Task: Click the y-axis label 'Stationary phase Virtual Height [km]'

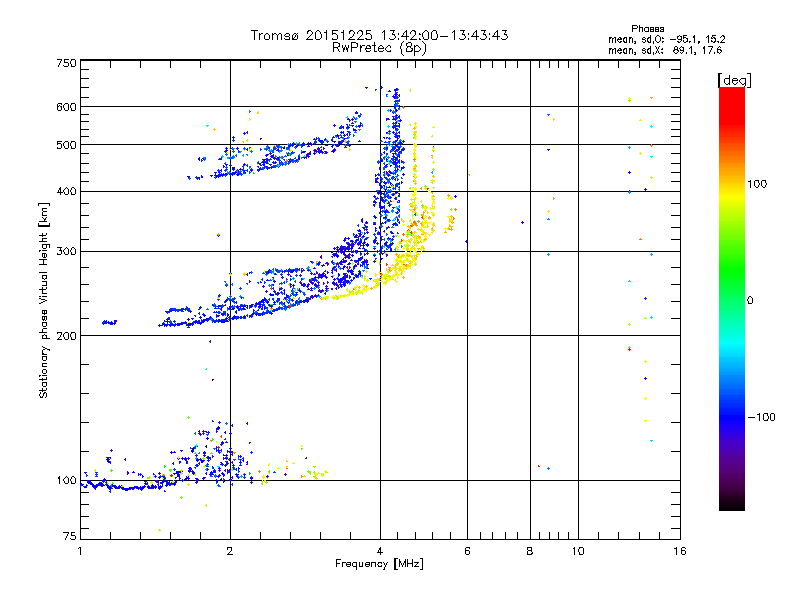Action: tap(43, 300)
